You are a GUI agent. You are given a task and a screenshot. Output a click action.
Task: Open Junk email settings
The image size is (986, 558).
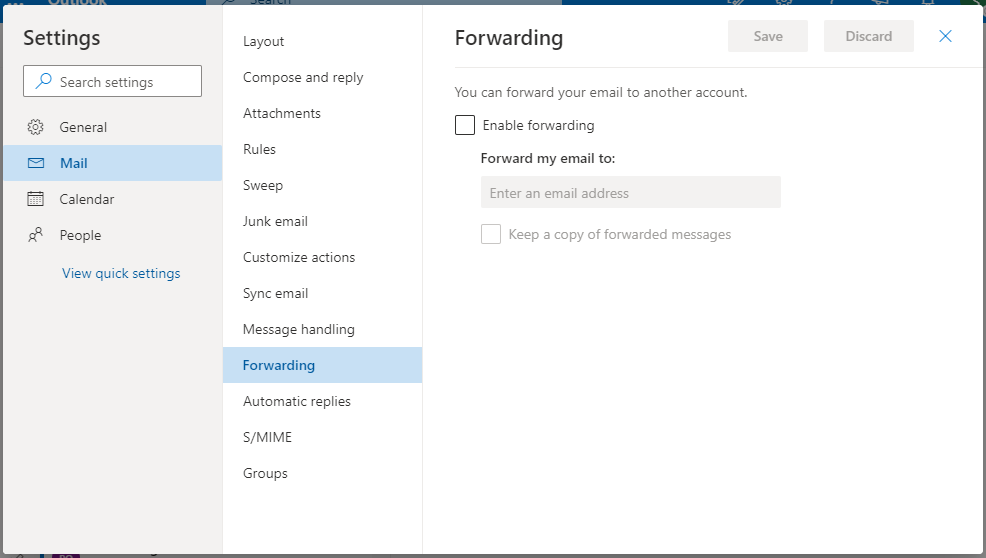click(275, 221)
